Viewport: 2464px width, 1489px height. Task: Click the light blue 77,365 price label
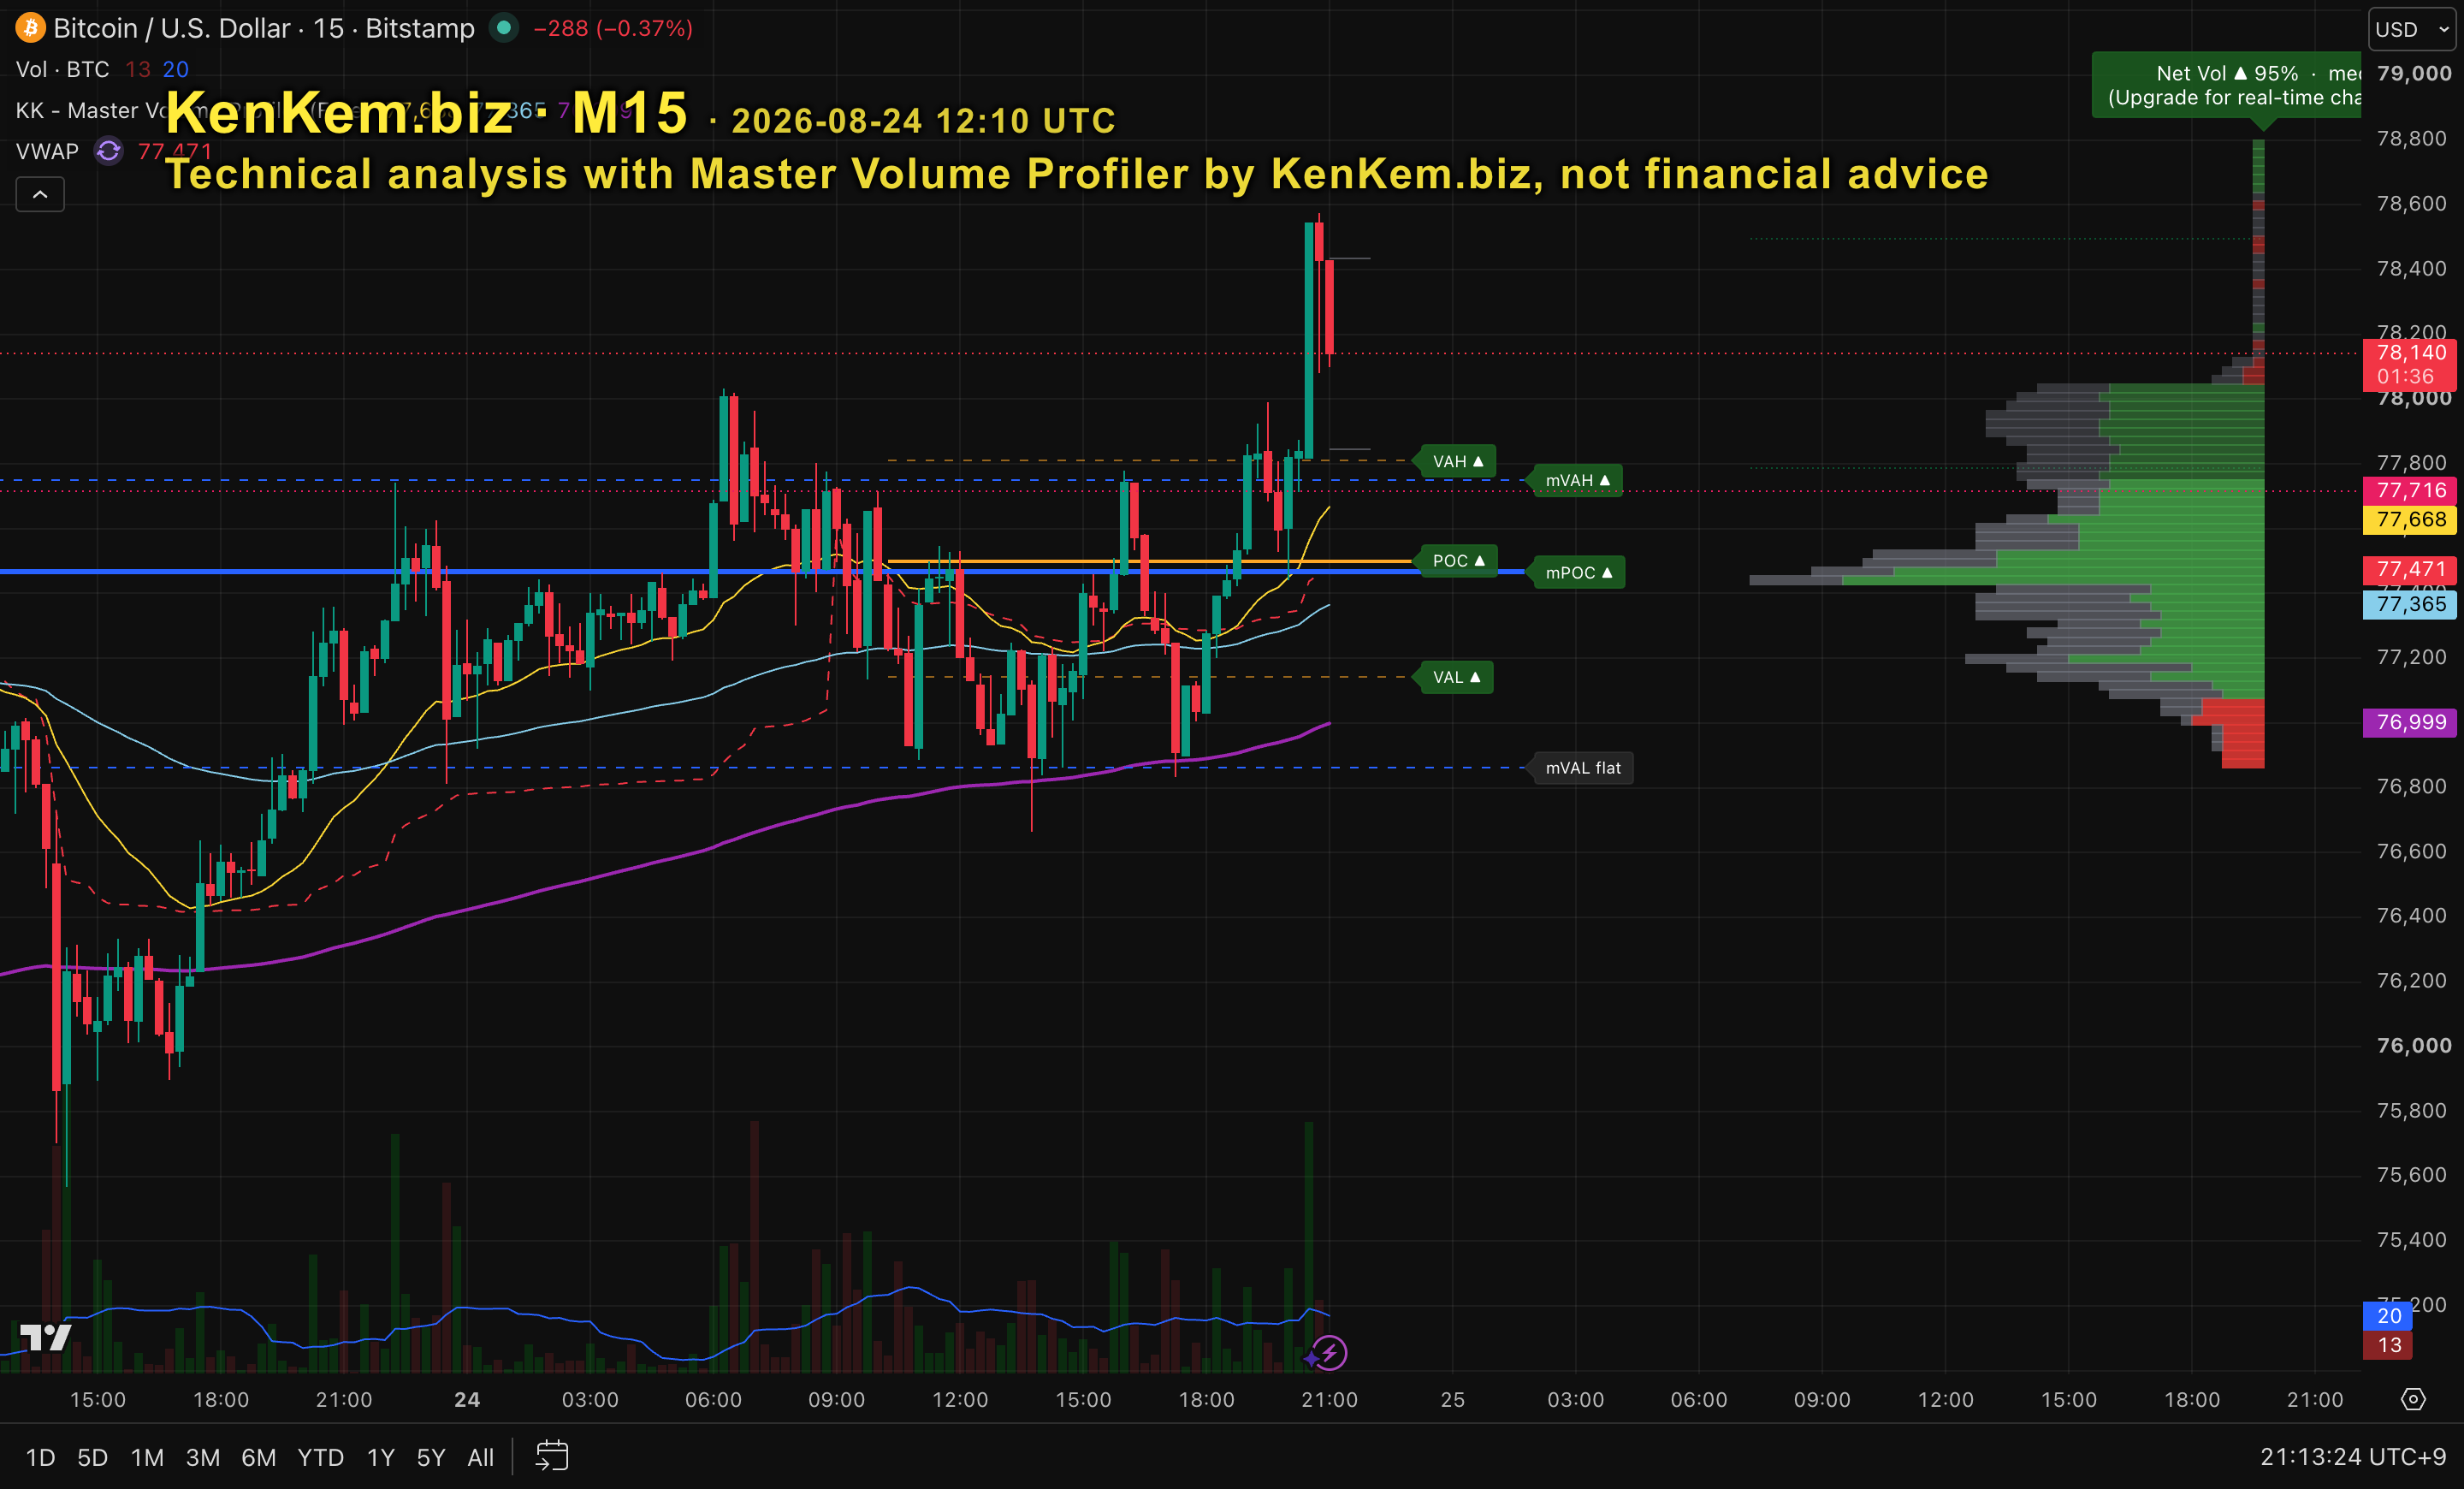(x=2410, y=604)
